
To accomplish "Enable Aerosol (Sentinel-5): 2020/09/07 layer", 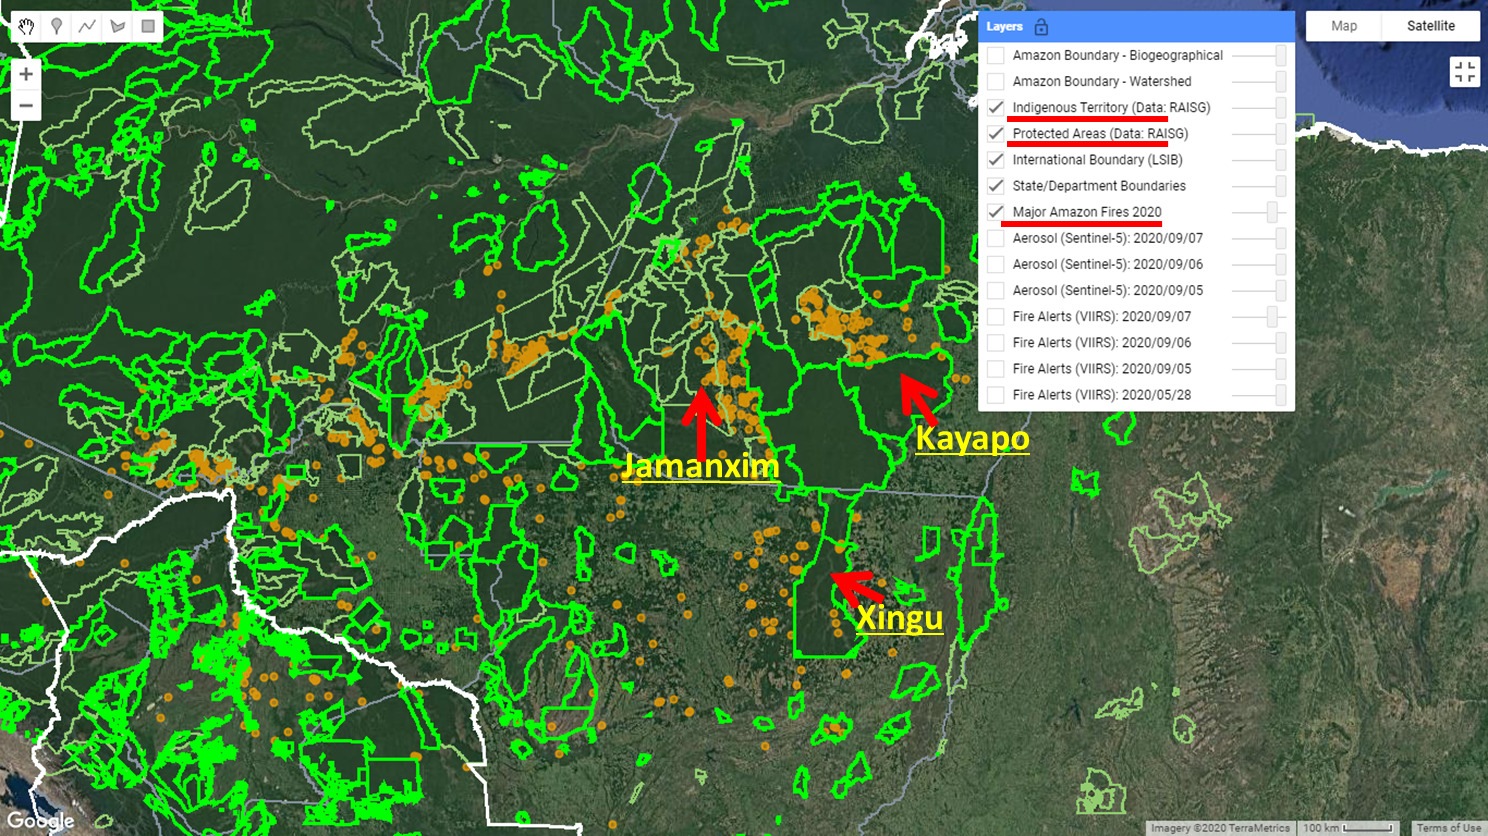I will (x=995, y=238).
